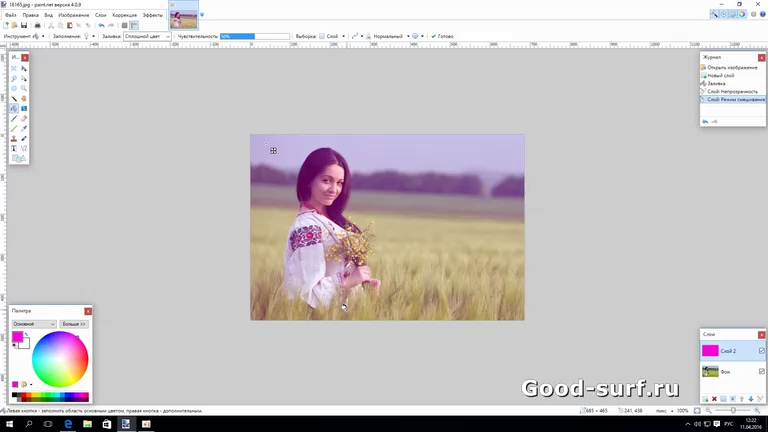The width and height of the screenshot is (768, 432).
Task: Click the Undo arrow in main toolbar
Action: tap(101, 25)
